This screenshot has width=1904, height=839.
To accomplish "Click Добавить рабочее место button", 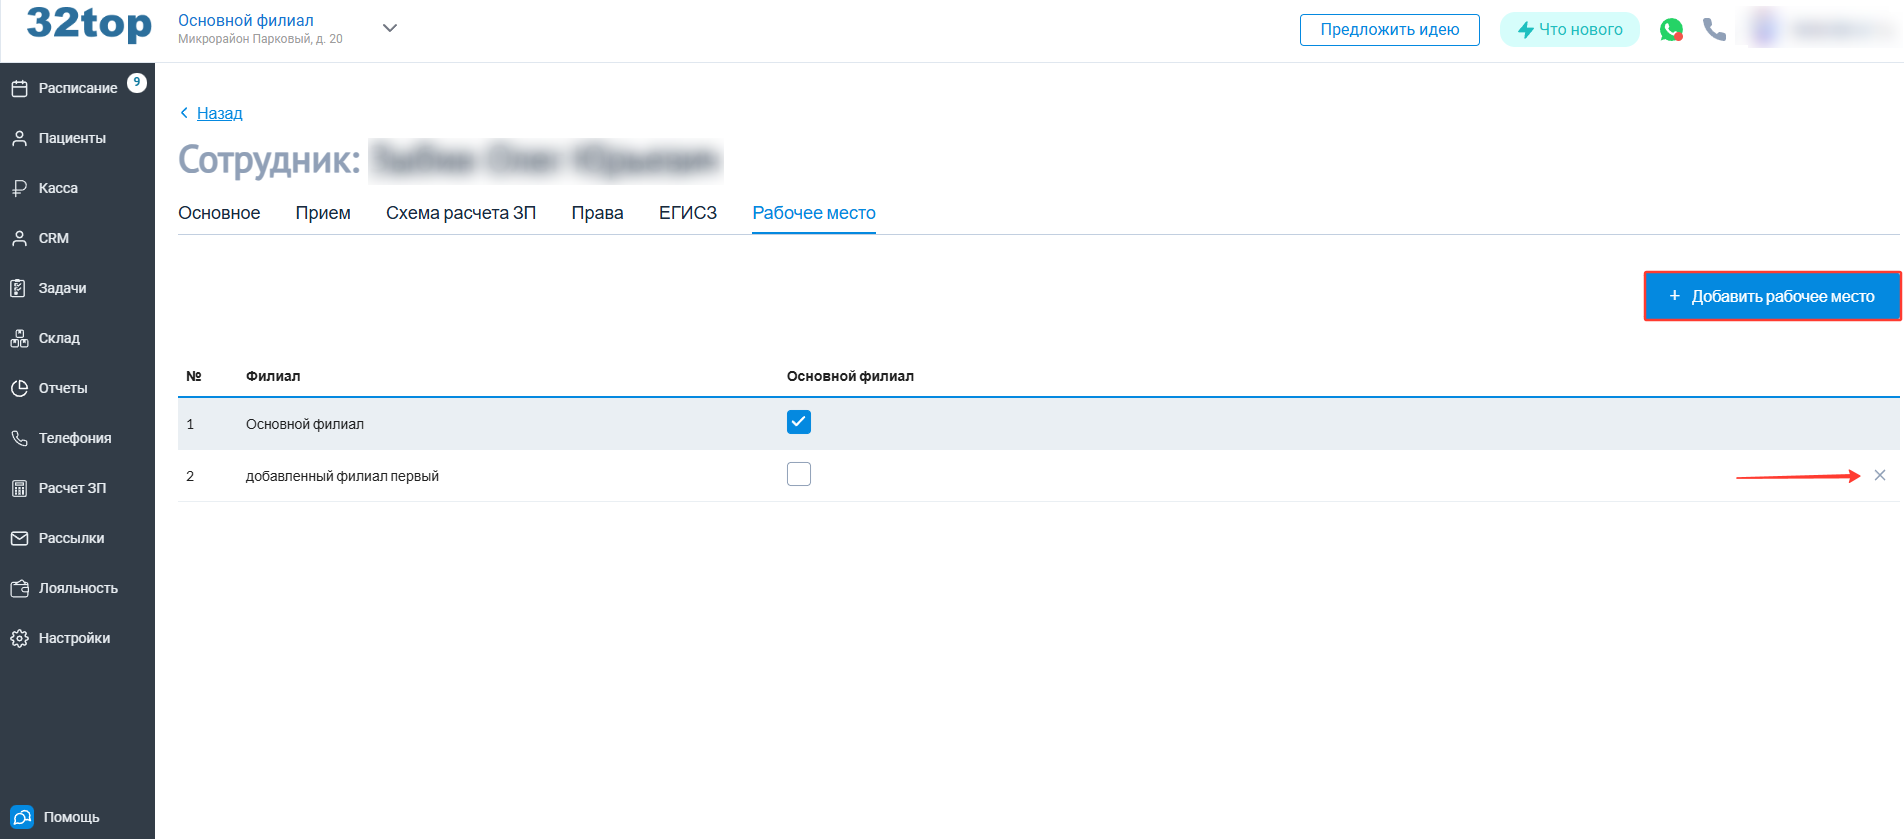I will tap(1772, 296).
